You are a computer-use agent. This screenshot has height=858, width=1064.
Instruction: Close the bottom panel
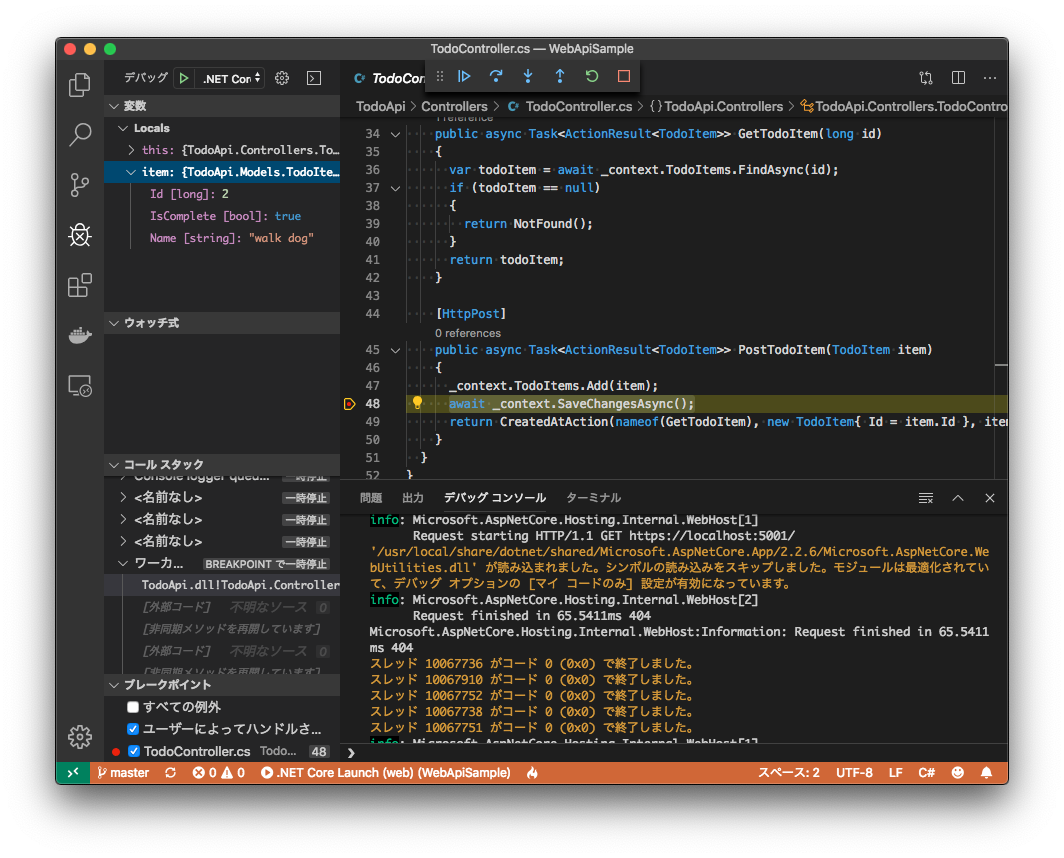(x=990, y=498)
